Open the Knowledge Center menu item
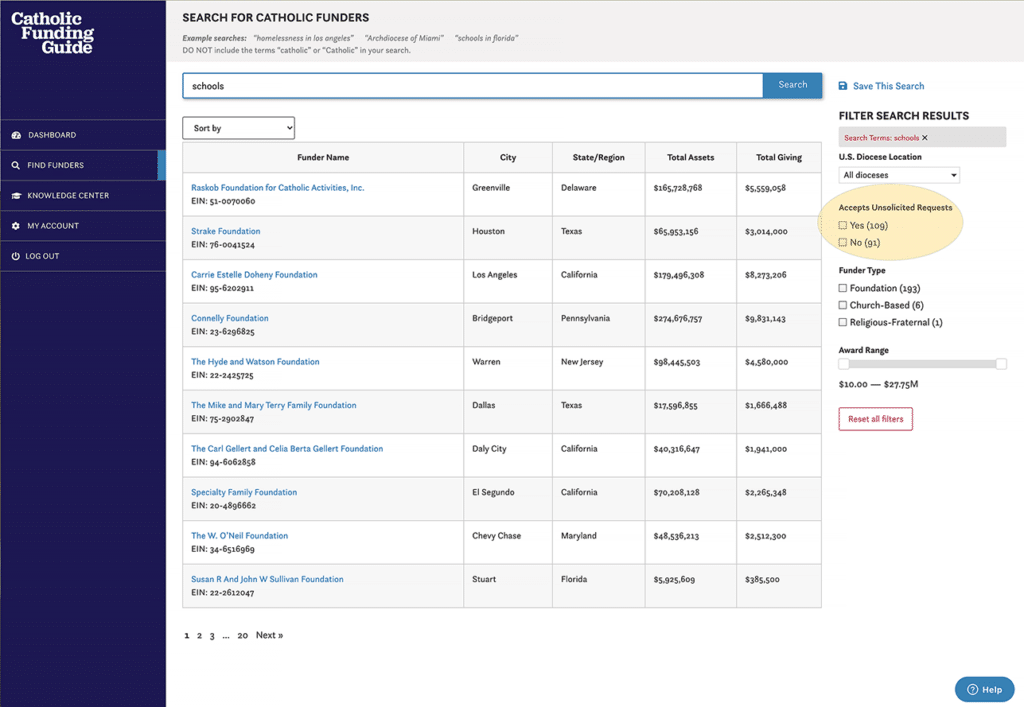 click(83, 195)
